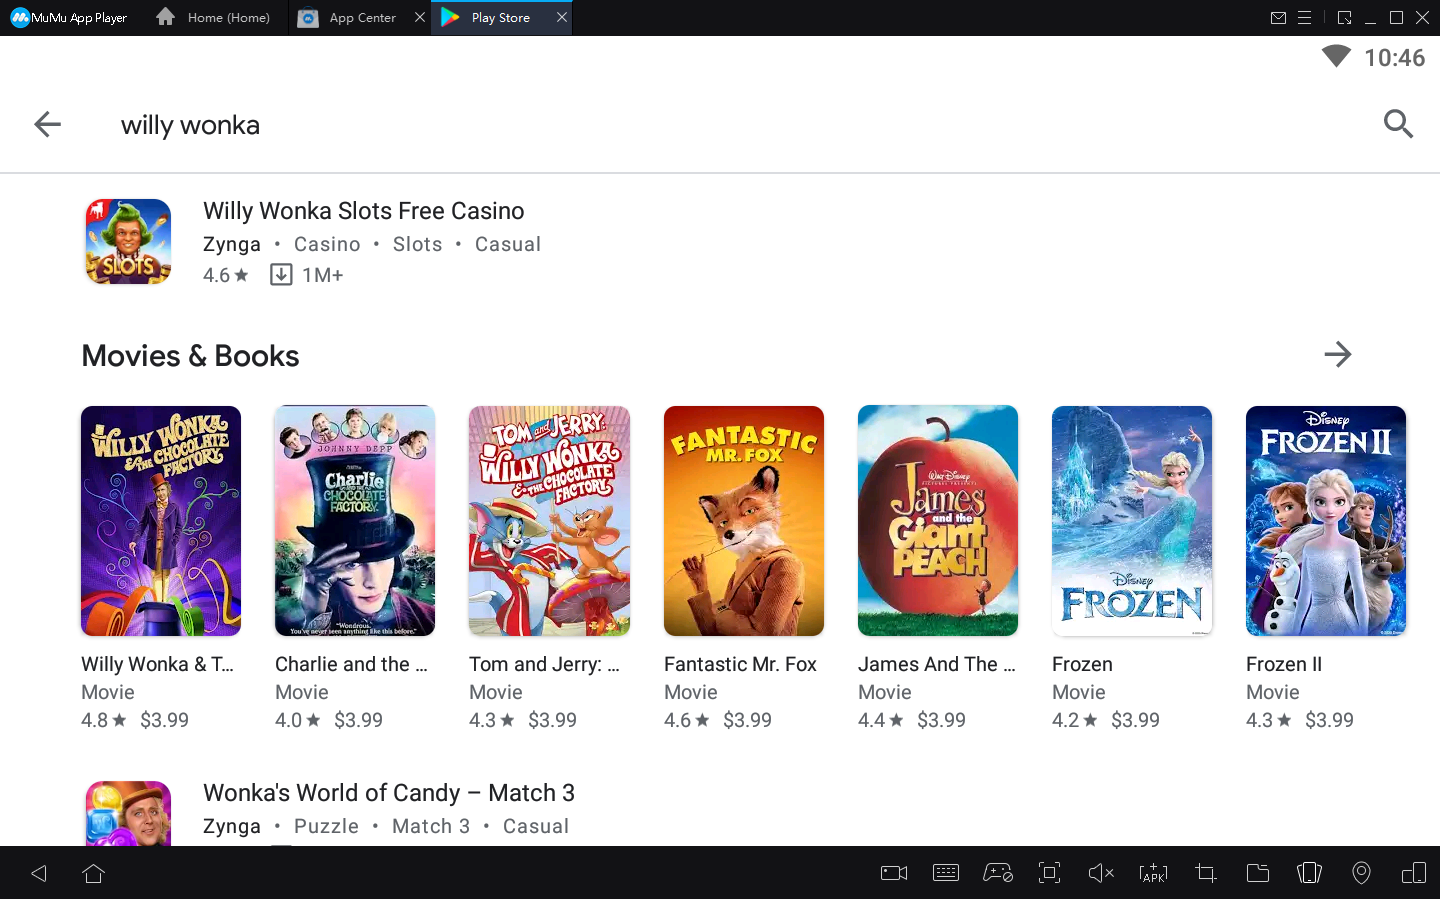Select the 'Fantastic Mr. Fox' title text
This screenshot has height=899, width=1440.
tap(740, 664)
